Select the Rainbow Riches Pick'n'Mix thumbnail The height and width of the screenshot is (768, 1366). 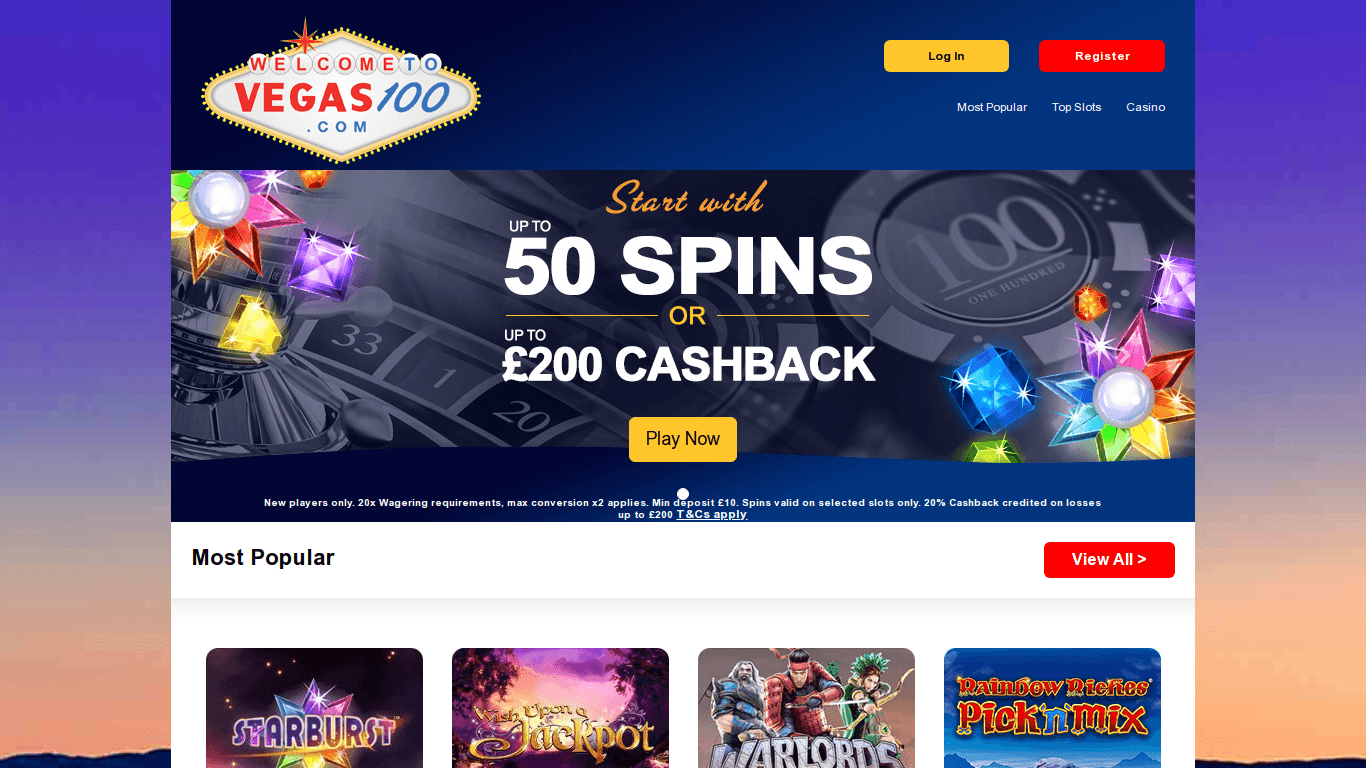tap(1052, 708)
